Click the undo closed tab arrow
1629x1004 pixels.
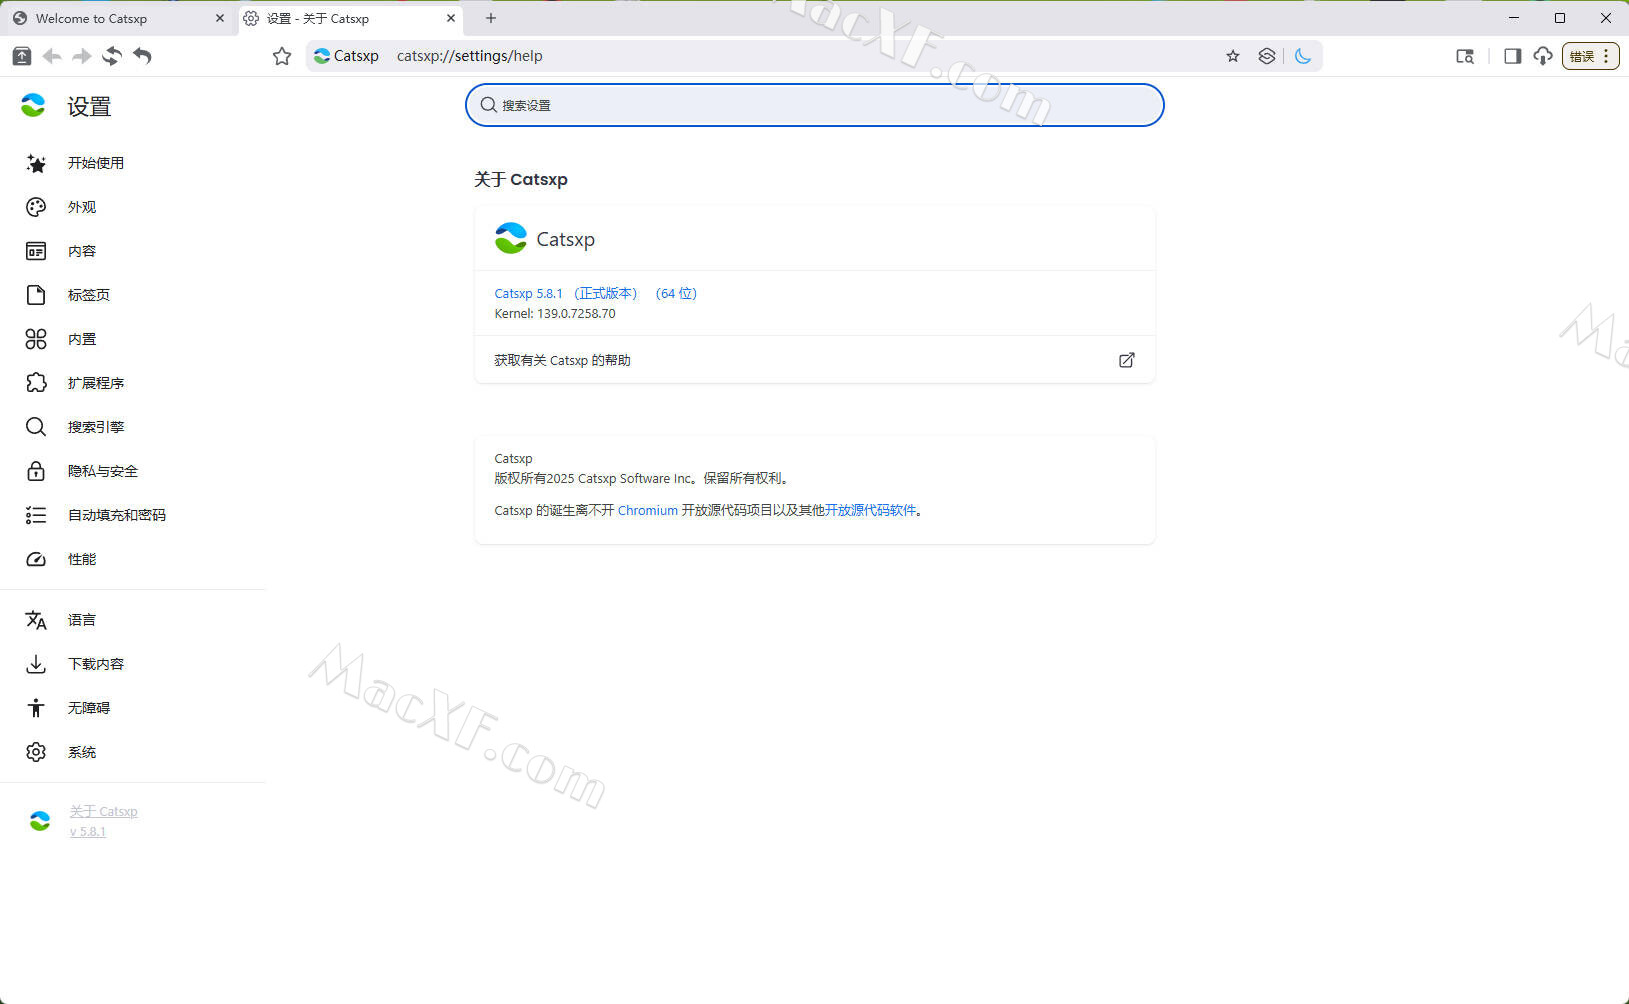point(142,56)
